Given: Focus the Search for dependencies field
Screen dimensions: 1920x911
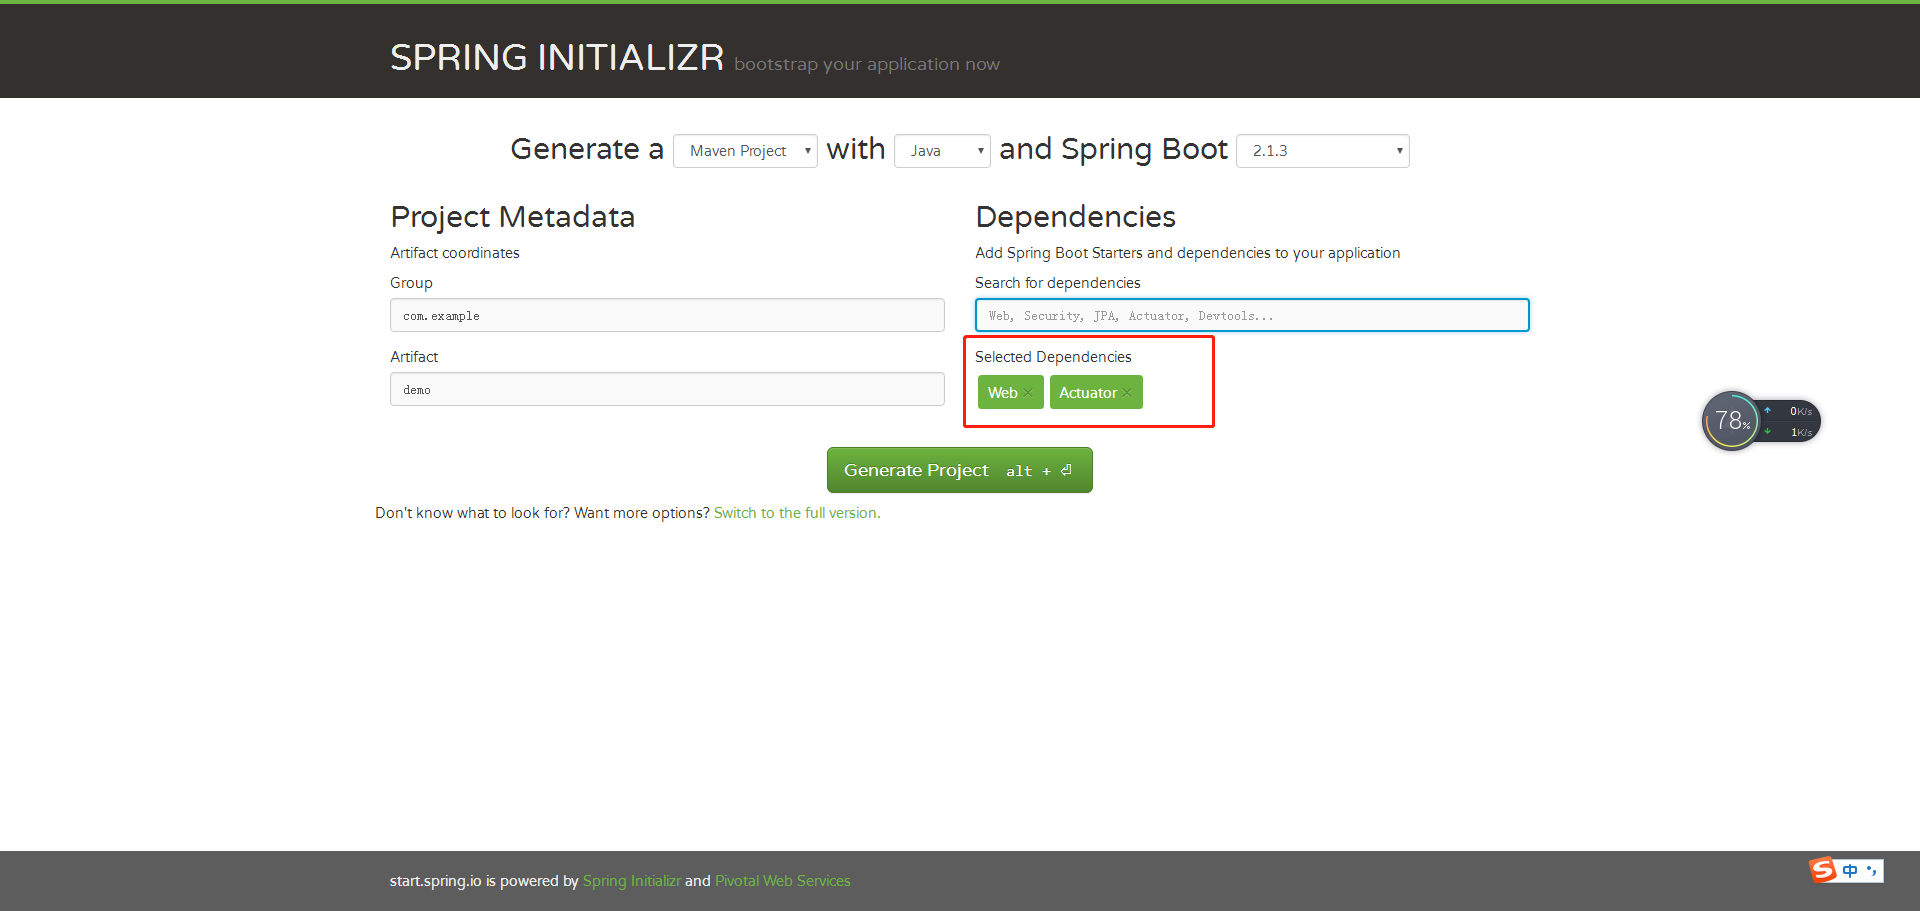Looking at the screenshot, I should coord(1252,315).
